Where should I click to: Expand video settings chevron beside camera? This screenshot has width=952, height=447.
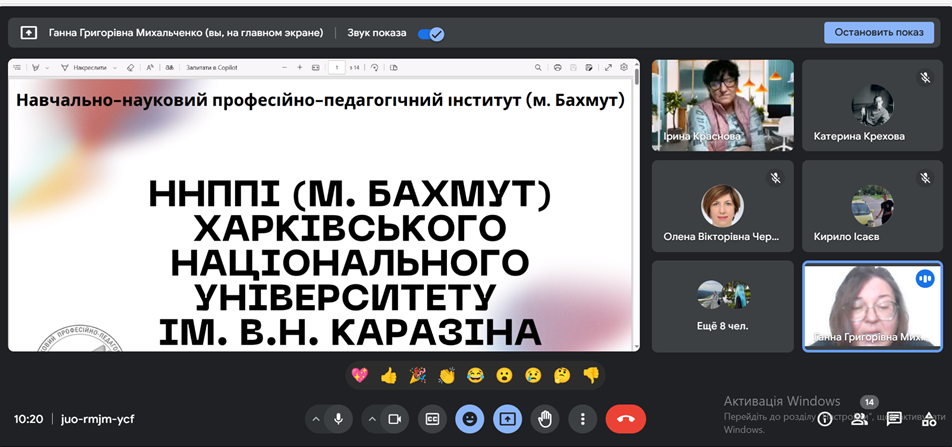click(372, 419)
